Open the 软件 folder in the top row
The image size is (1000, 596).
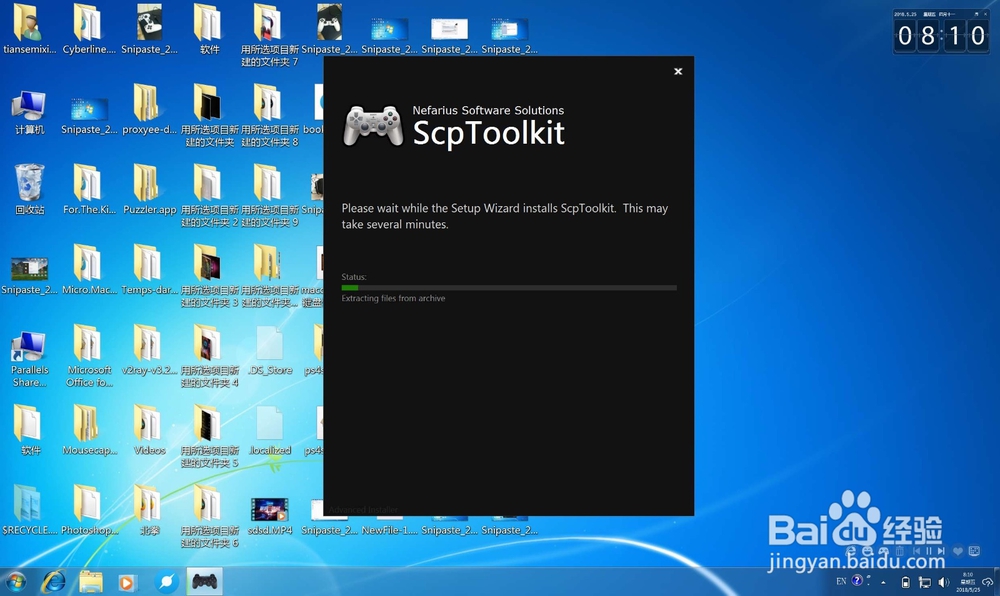[209, 30]
